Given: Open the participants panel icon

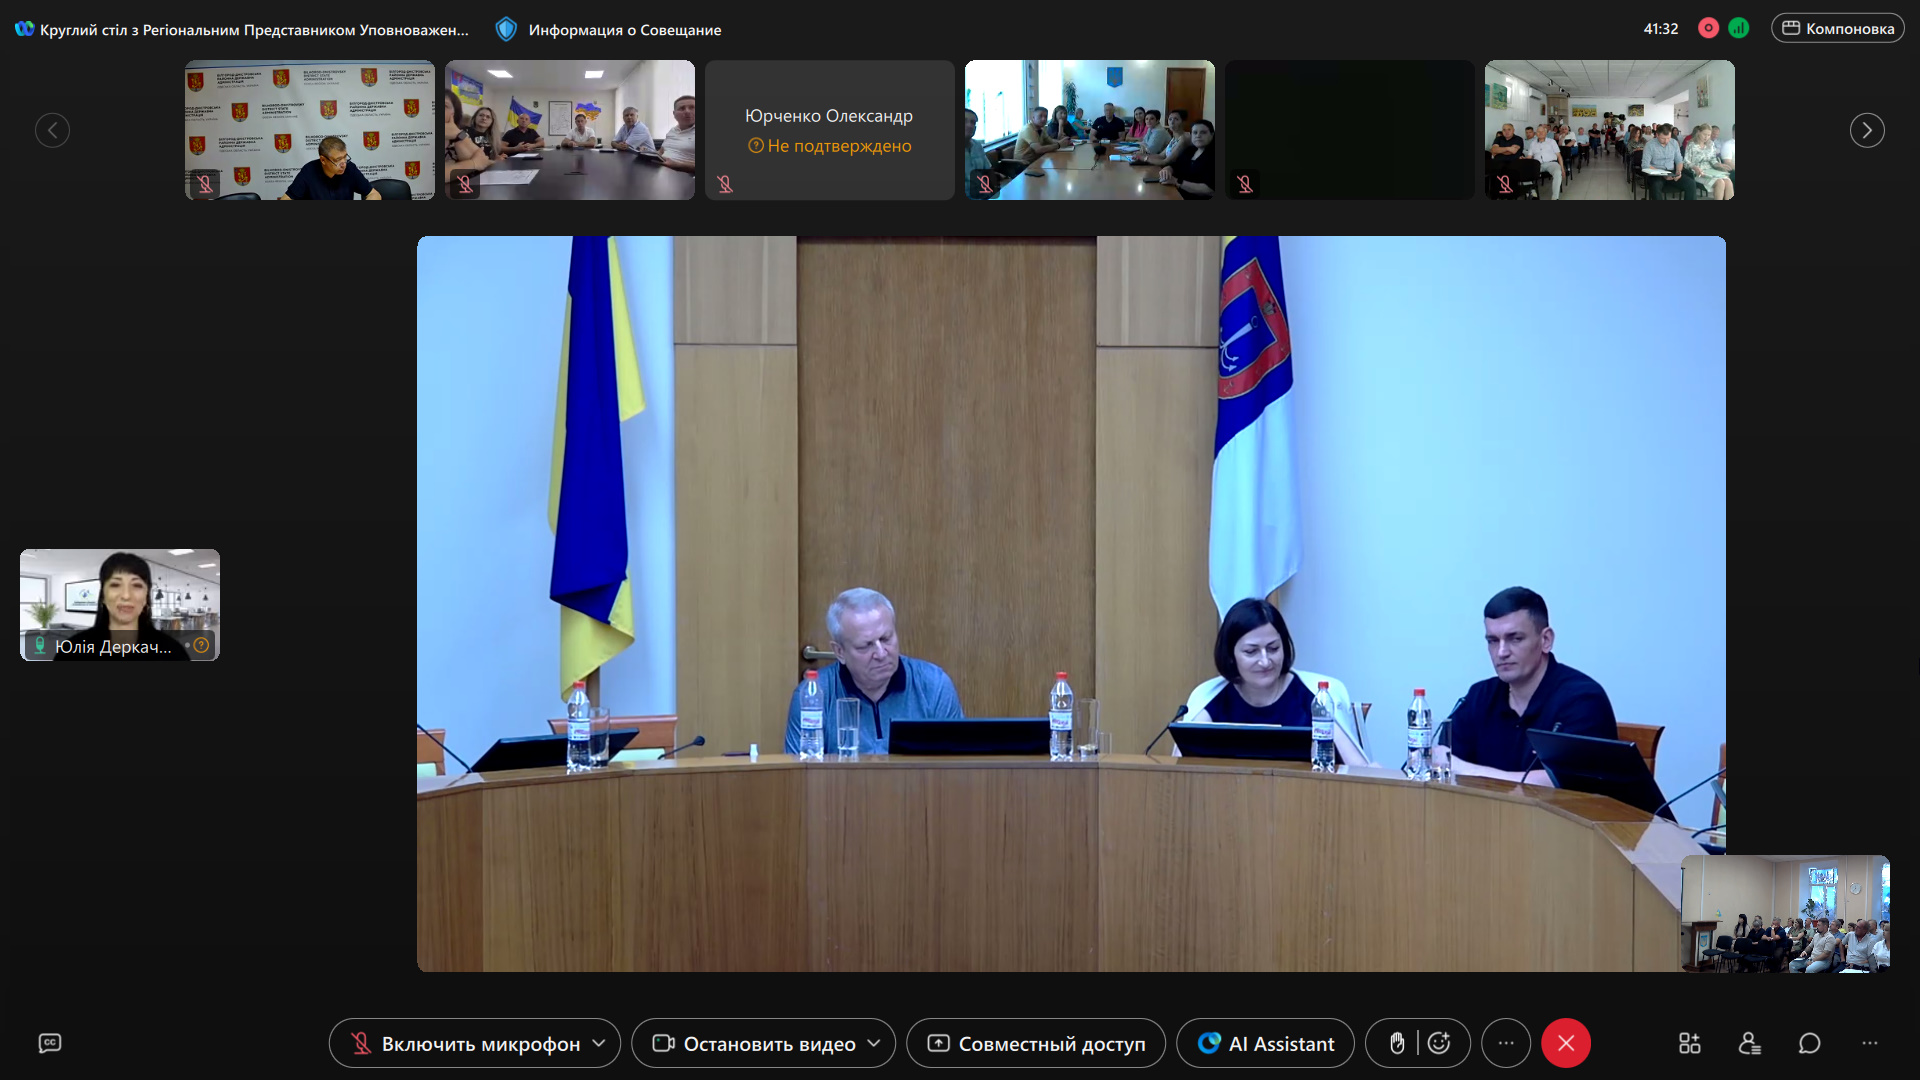Looking at the screenshot, I should [1749, 1043].
